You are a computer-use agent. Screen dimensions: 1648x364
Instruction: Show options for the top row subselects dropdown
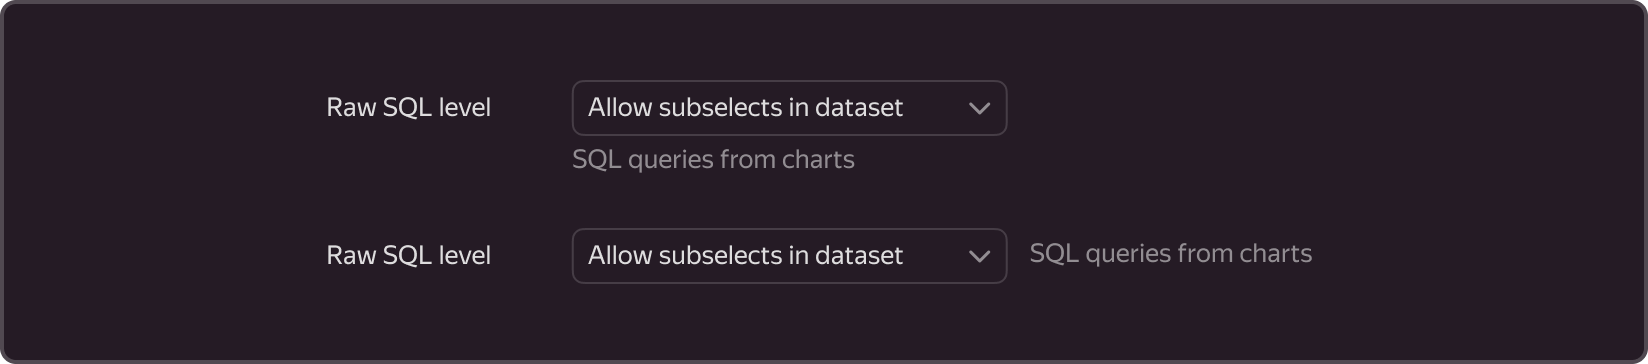[789, 108]
